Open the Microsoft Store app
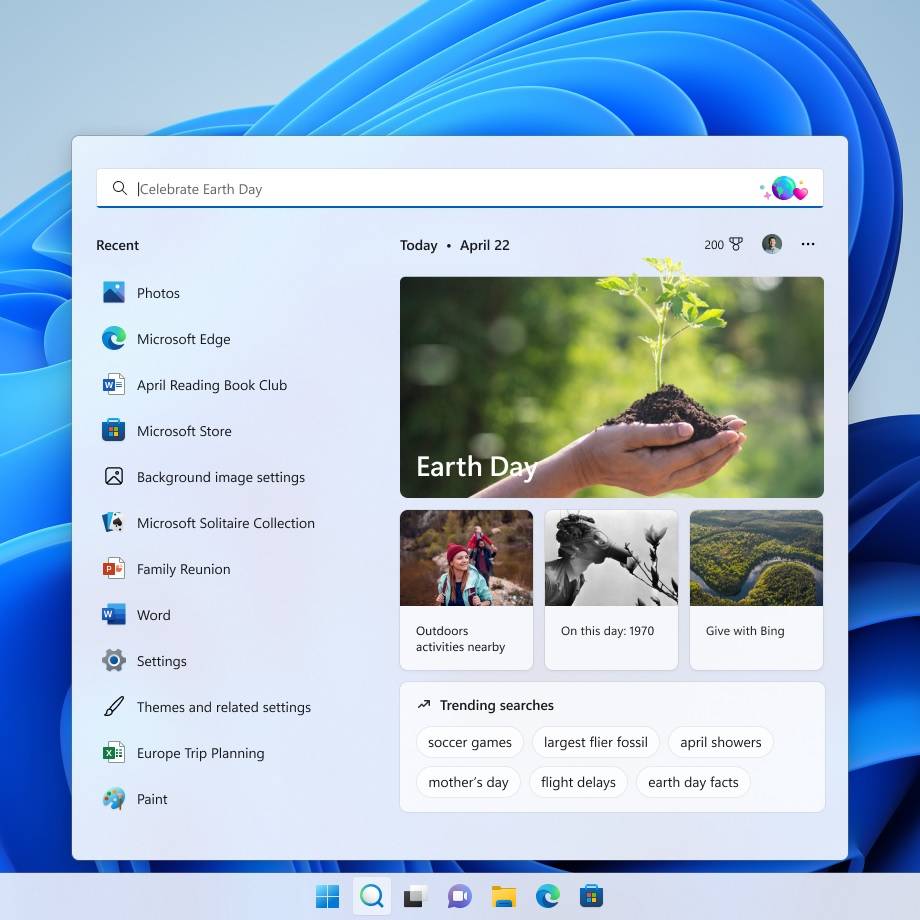 (184, 431)
